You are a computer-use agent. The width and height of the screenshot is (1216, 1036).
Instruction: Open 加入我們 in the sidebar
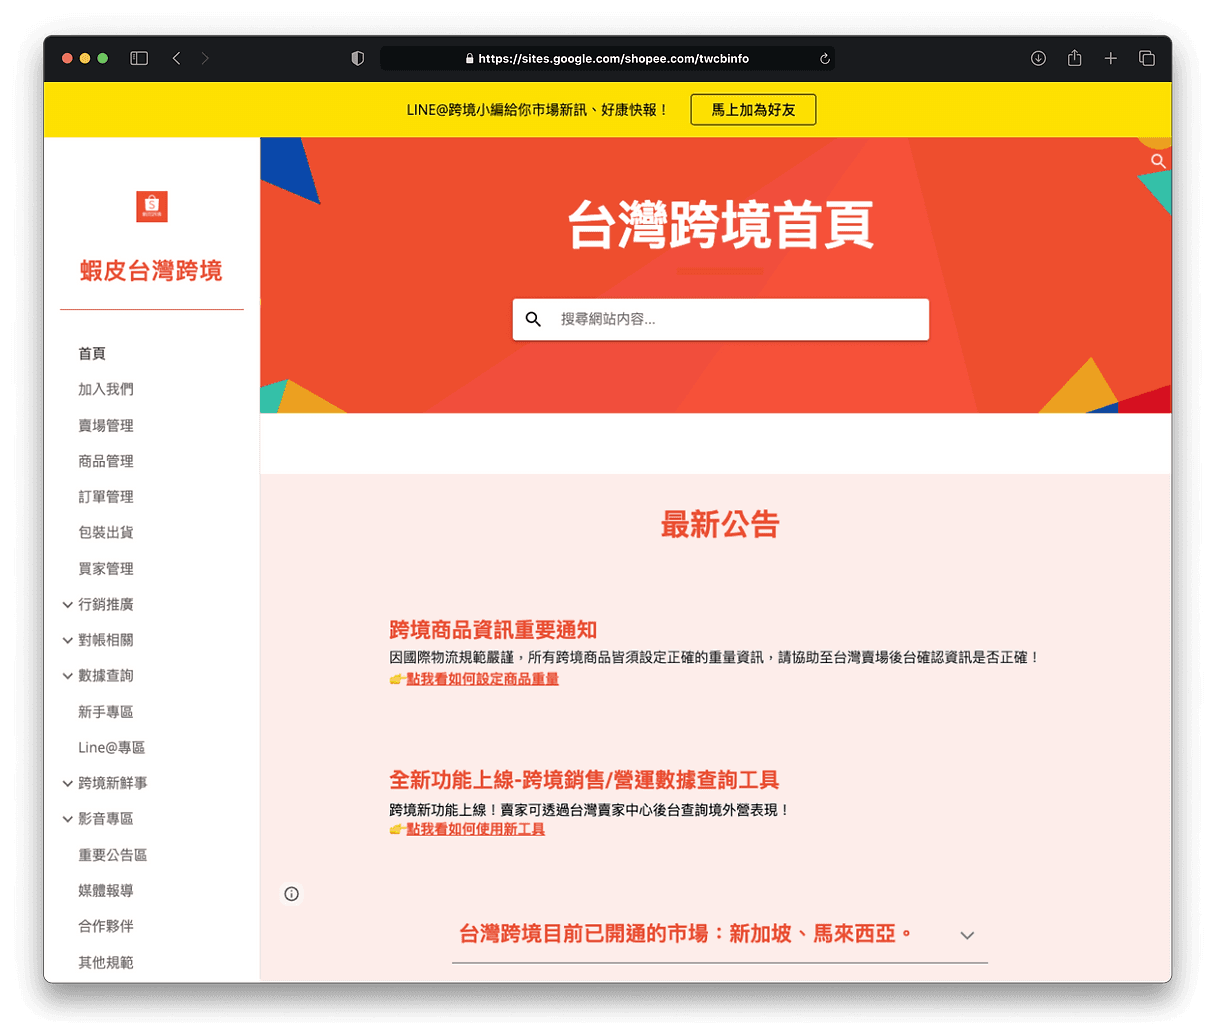(x=106, y=389)
